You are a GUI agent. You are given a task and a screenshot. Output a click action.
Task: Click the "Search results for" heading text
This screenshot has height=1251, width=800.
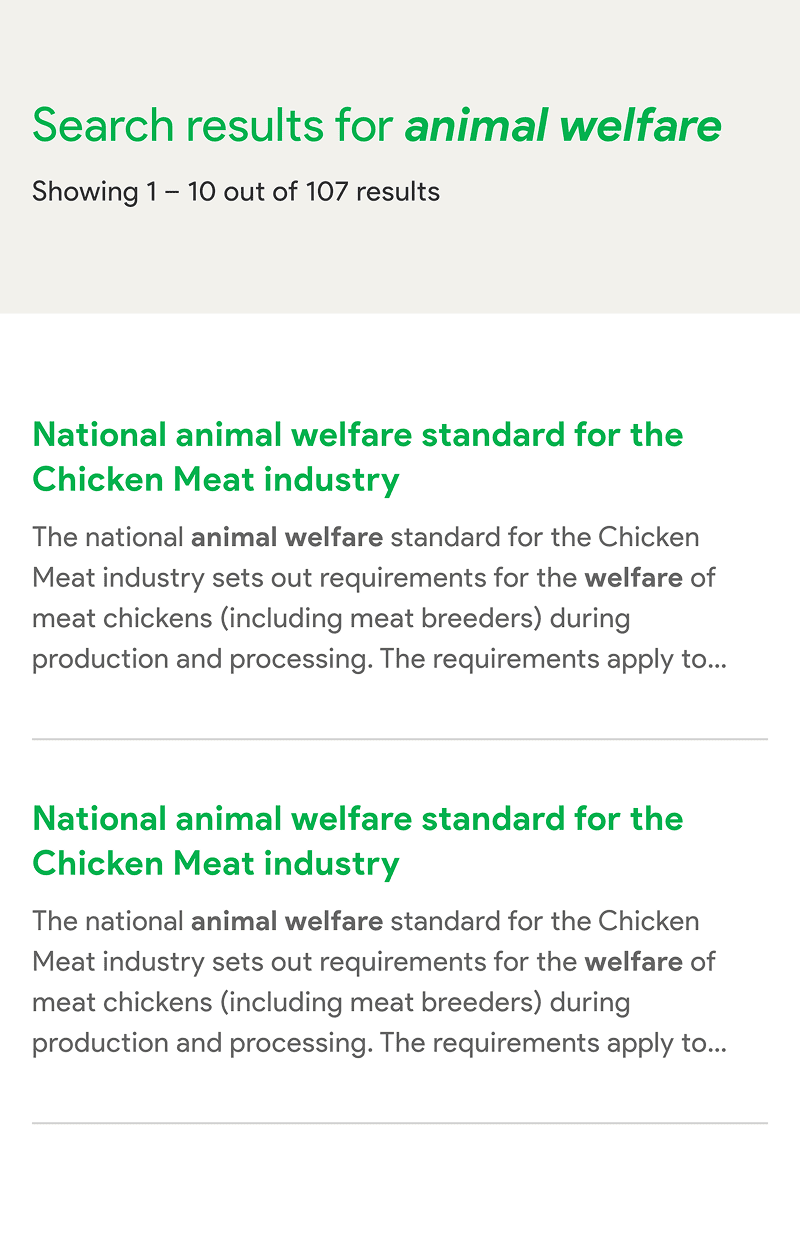pyautogui.click(x=215, y=126)
